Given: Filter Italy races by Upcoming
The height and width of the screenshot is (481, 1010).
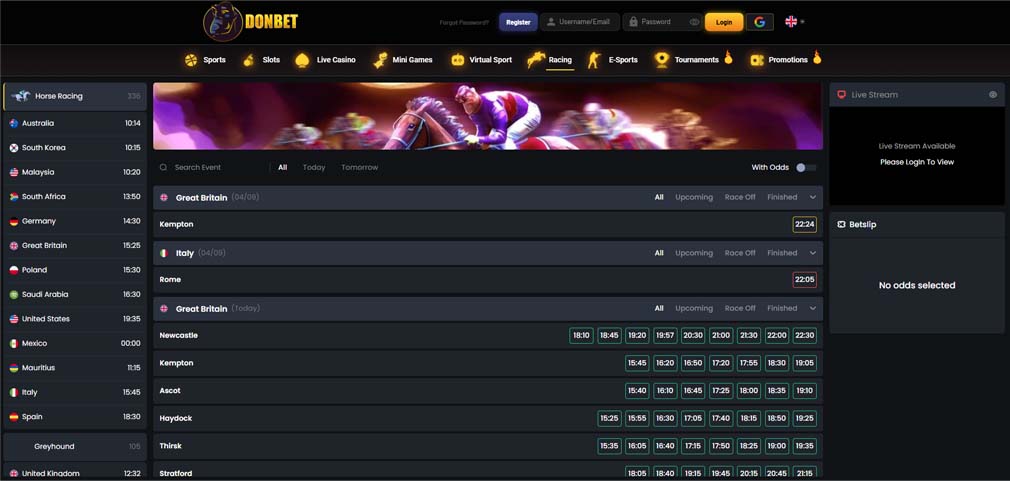Looking at the screenshot, I should coord(694,253).
